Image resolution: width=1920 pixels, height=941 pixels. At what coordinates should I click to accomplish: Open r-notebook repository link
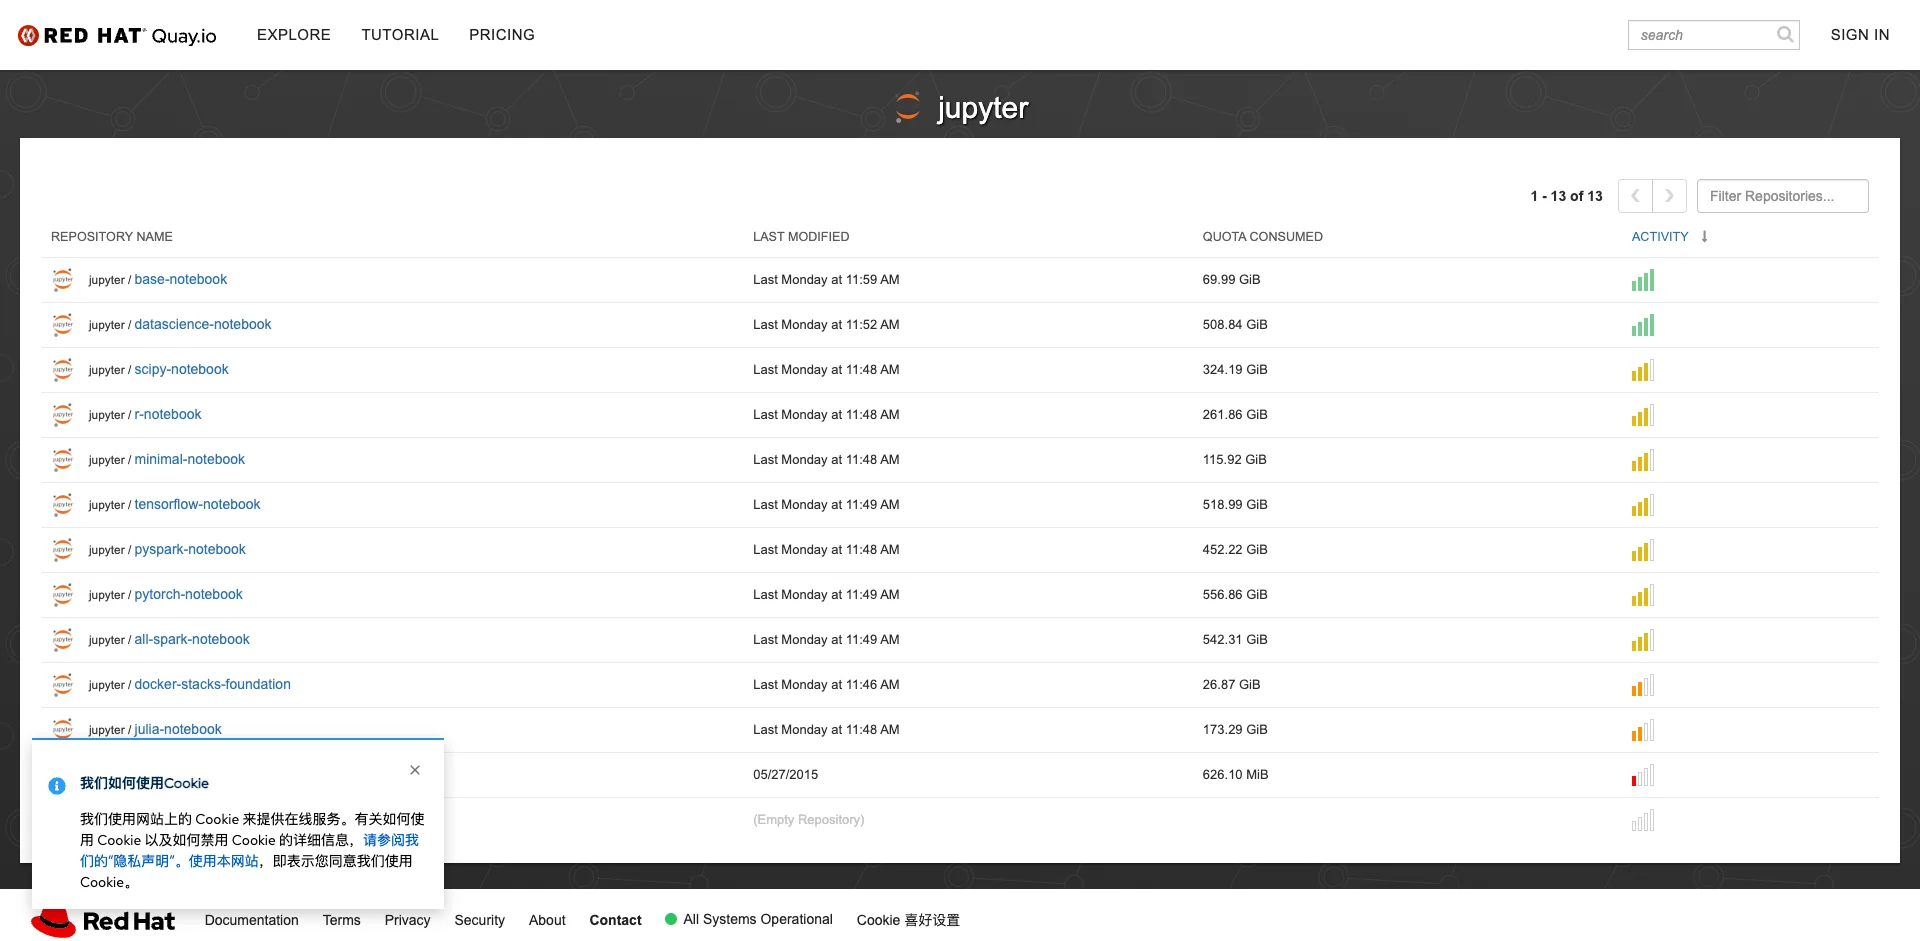[x=168, y=415]
